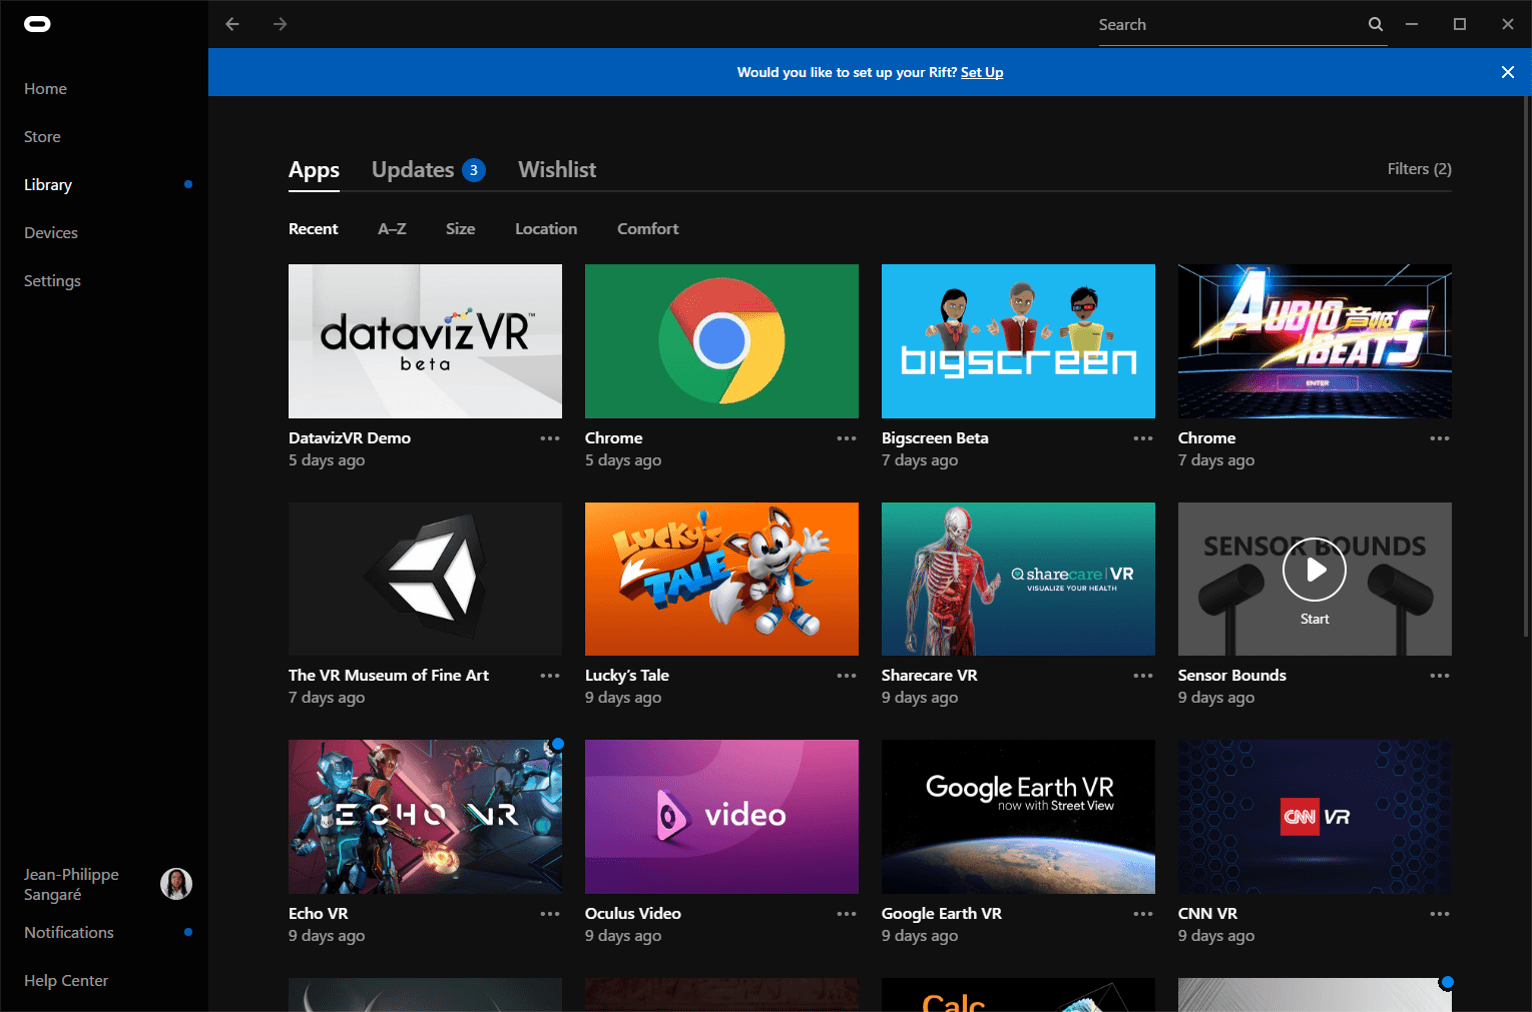This screenshot has width=1532, height=1012.
Task: Click the 'Google Earth VR' title text
Action: [941, 914]
